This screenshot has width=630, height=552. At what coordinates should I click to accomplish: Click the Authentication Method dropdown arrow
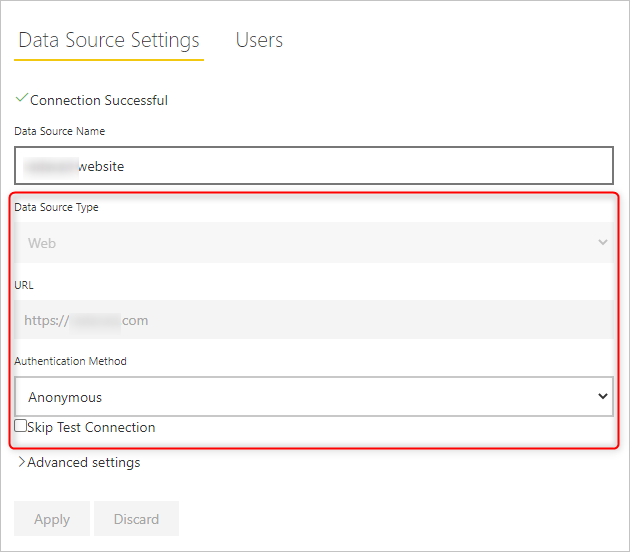click(602, 397)
